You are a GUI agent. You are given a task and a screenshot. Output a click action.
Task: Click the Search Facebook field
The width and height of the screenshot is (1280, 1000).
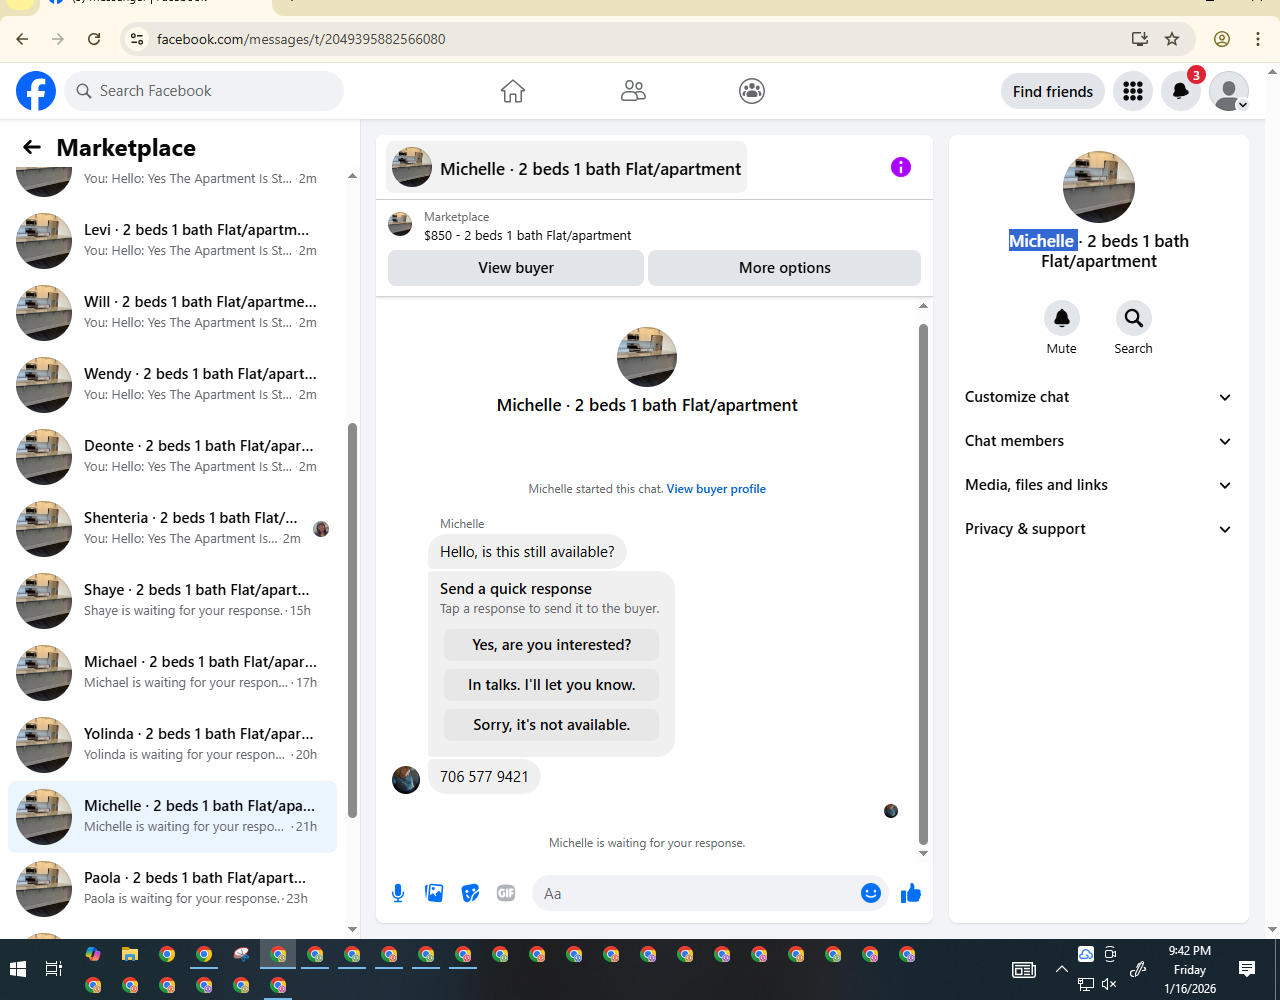coord(204,91)
